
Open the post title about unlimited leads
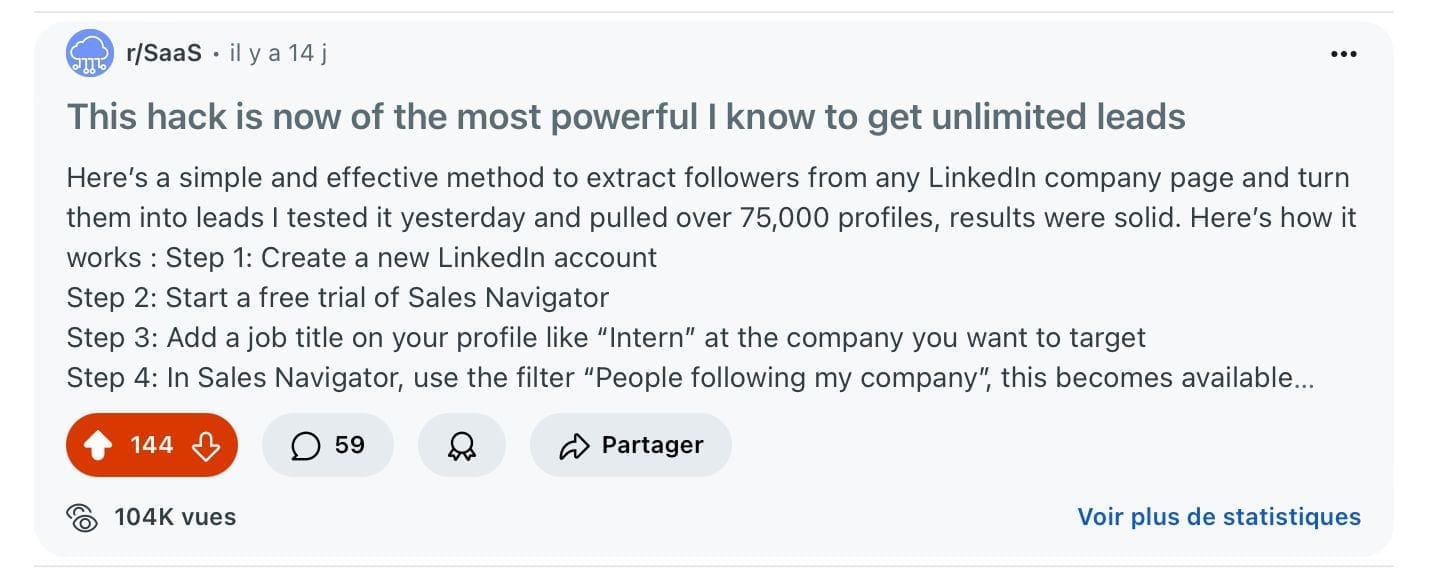[626, 117]
